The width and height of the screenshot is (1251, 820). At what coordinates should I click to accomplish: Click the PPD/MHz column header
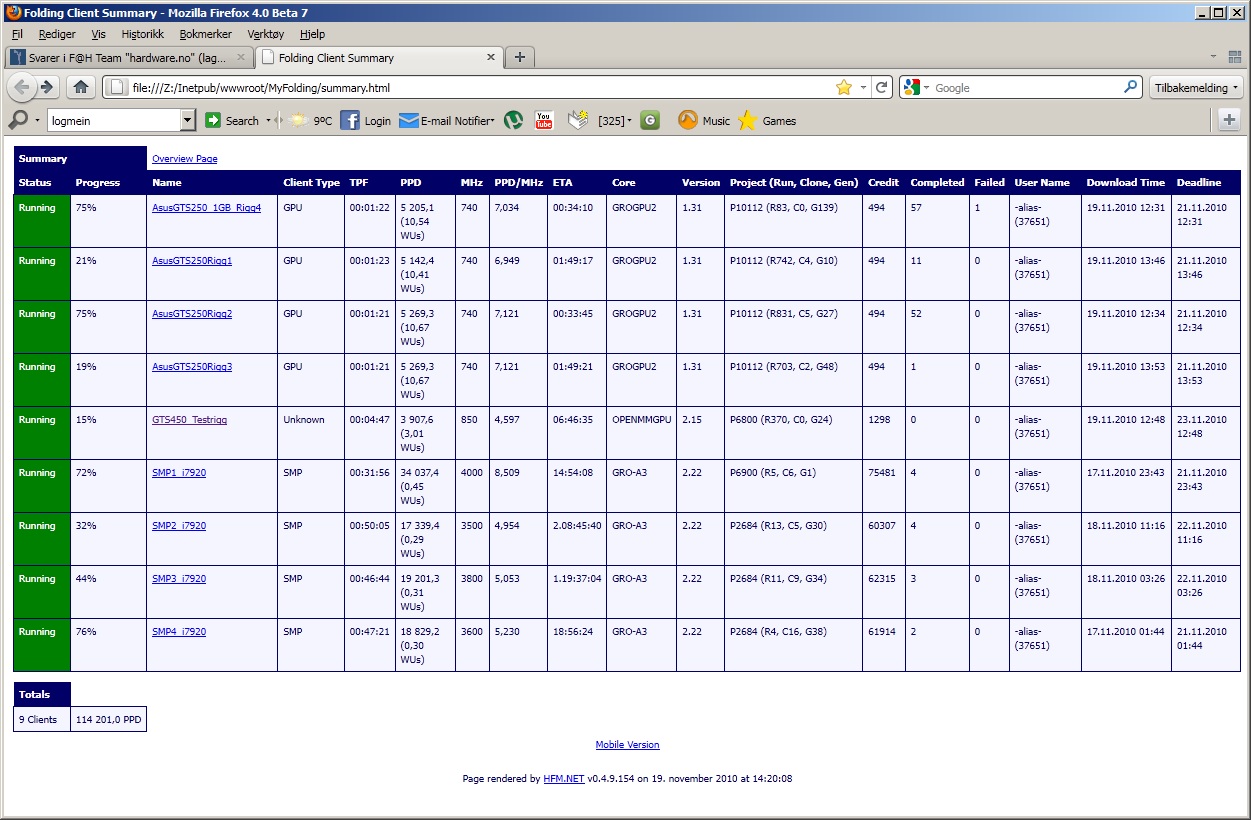(518, 183)
